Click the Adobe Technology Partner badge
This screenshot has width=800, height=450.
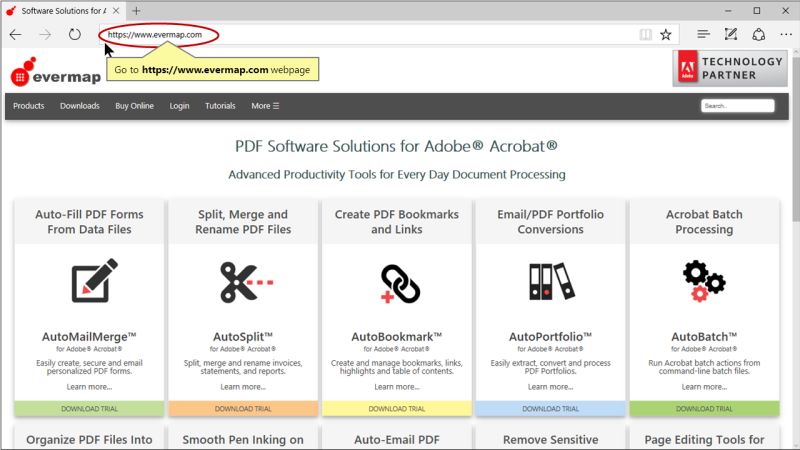coord(730,68)
